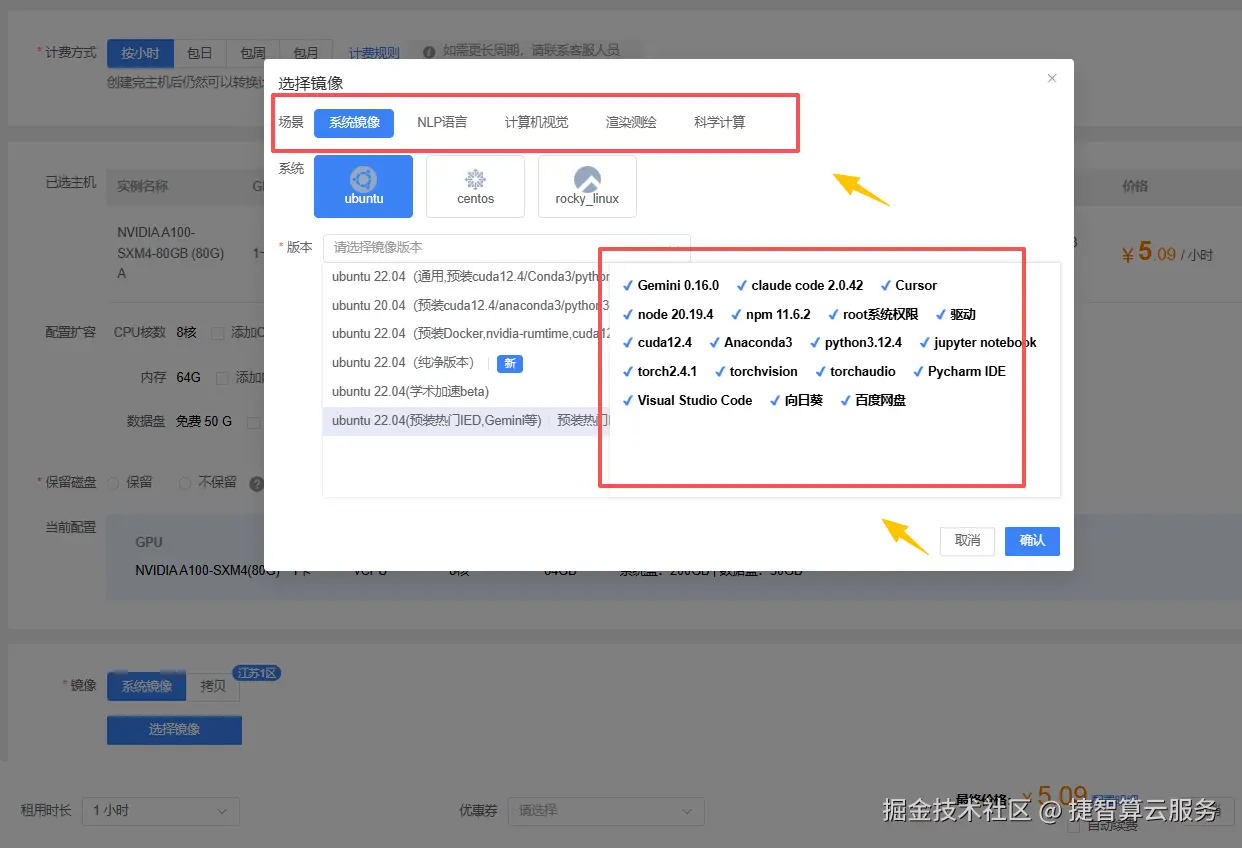Select 拷贝 in the 镜像 row
Viewport: 1242px width, 848px height.
[x=213, y=687]
